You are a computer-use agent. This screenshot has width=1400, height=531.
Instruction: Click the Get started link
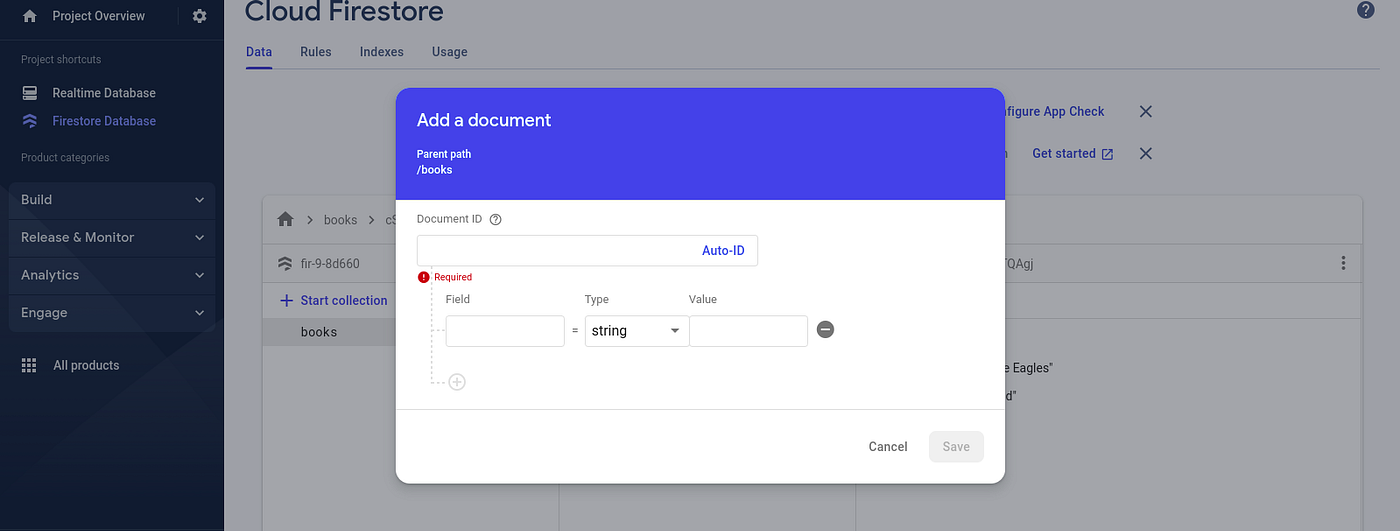tap(1064, 154)
